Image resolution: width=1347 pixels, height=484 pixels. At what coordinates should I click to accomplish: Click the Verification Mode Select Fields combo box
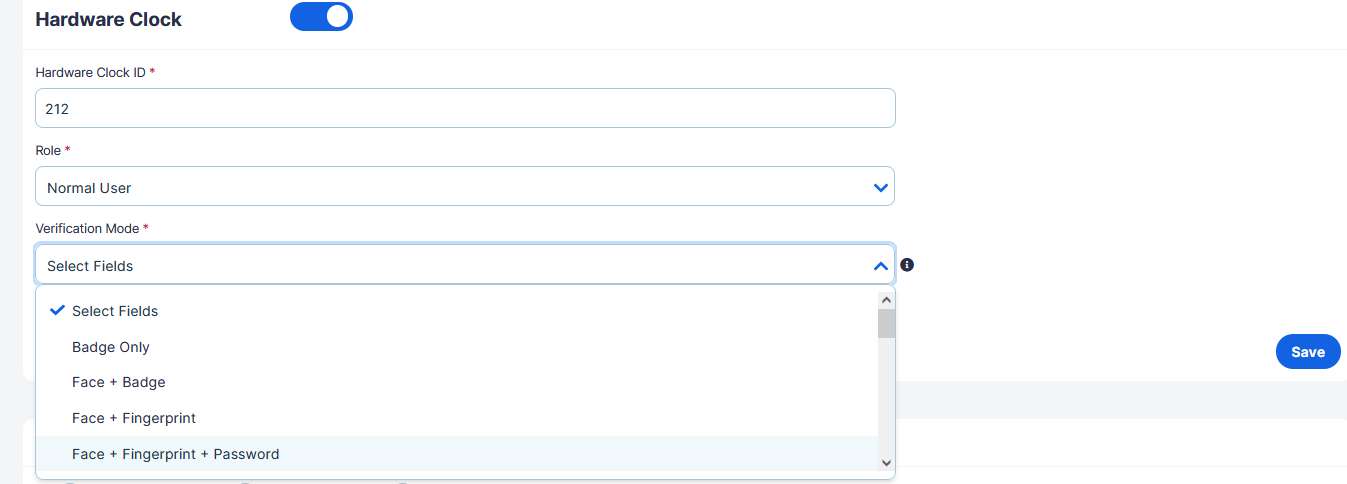pos(465,265)
